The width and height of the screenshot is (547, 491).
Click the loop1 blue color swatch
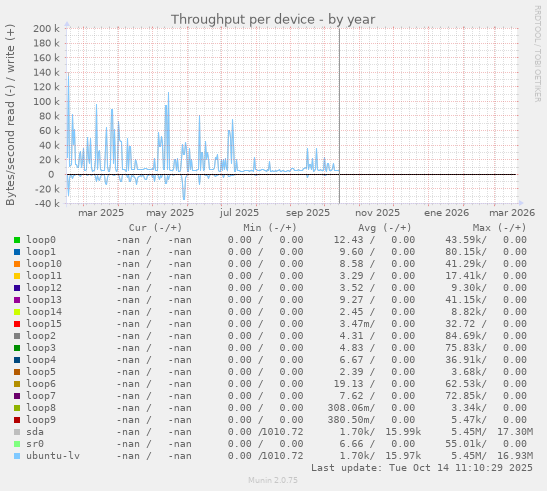point(17,252)
